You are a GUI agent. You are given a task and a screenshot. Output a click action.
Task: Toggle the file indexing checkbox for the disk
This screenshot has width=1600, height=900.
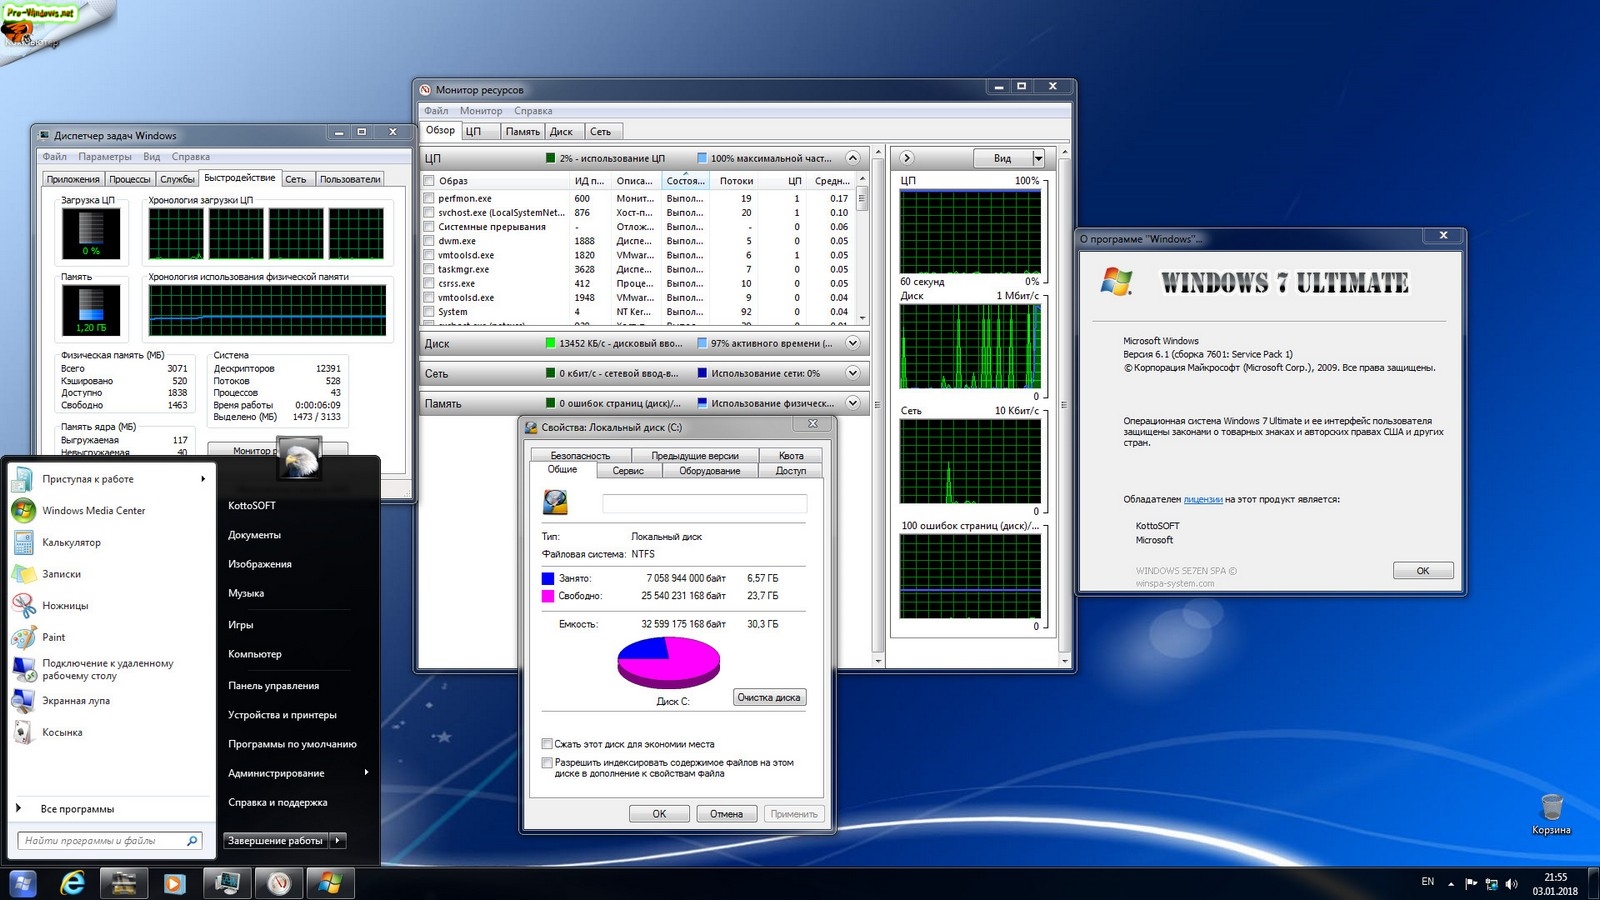547,763
